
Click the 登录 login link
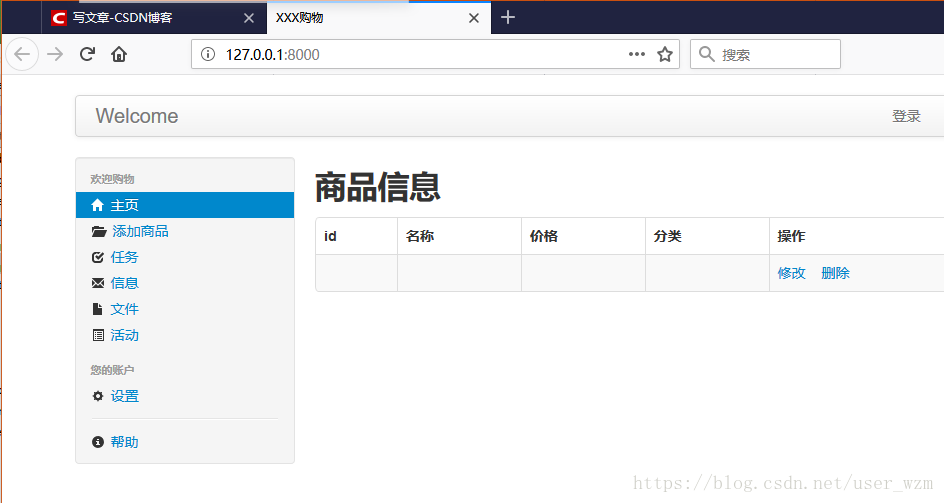click(906, 116)
